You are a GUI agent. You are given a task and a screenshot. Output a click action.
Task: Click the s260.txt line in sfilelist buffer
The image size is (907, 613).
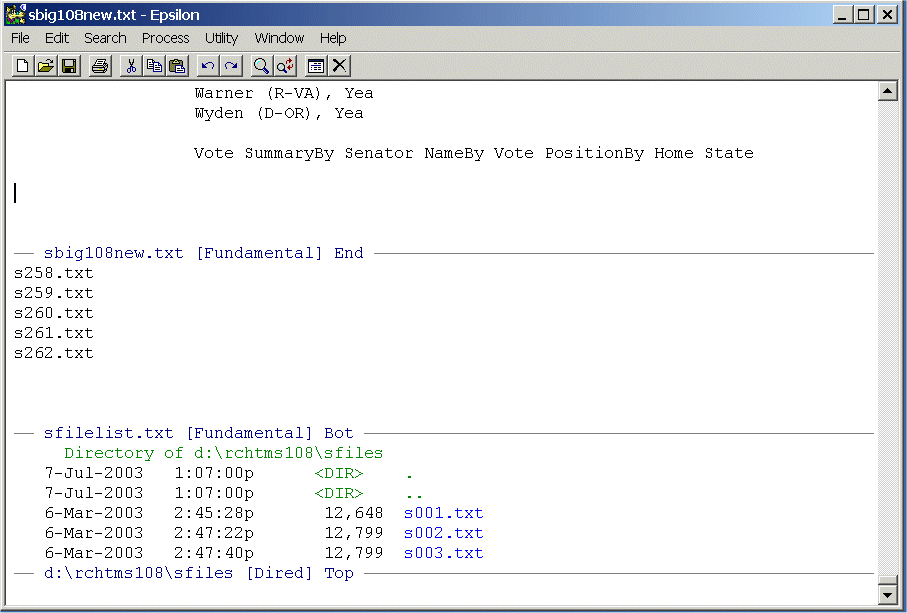pos(54,313)
